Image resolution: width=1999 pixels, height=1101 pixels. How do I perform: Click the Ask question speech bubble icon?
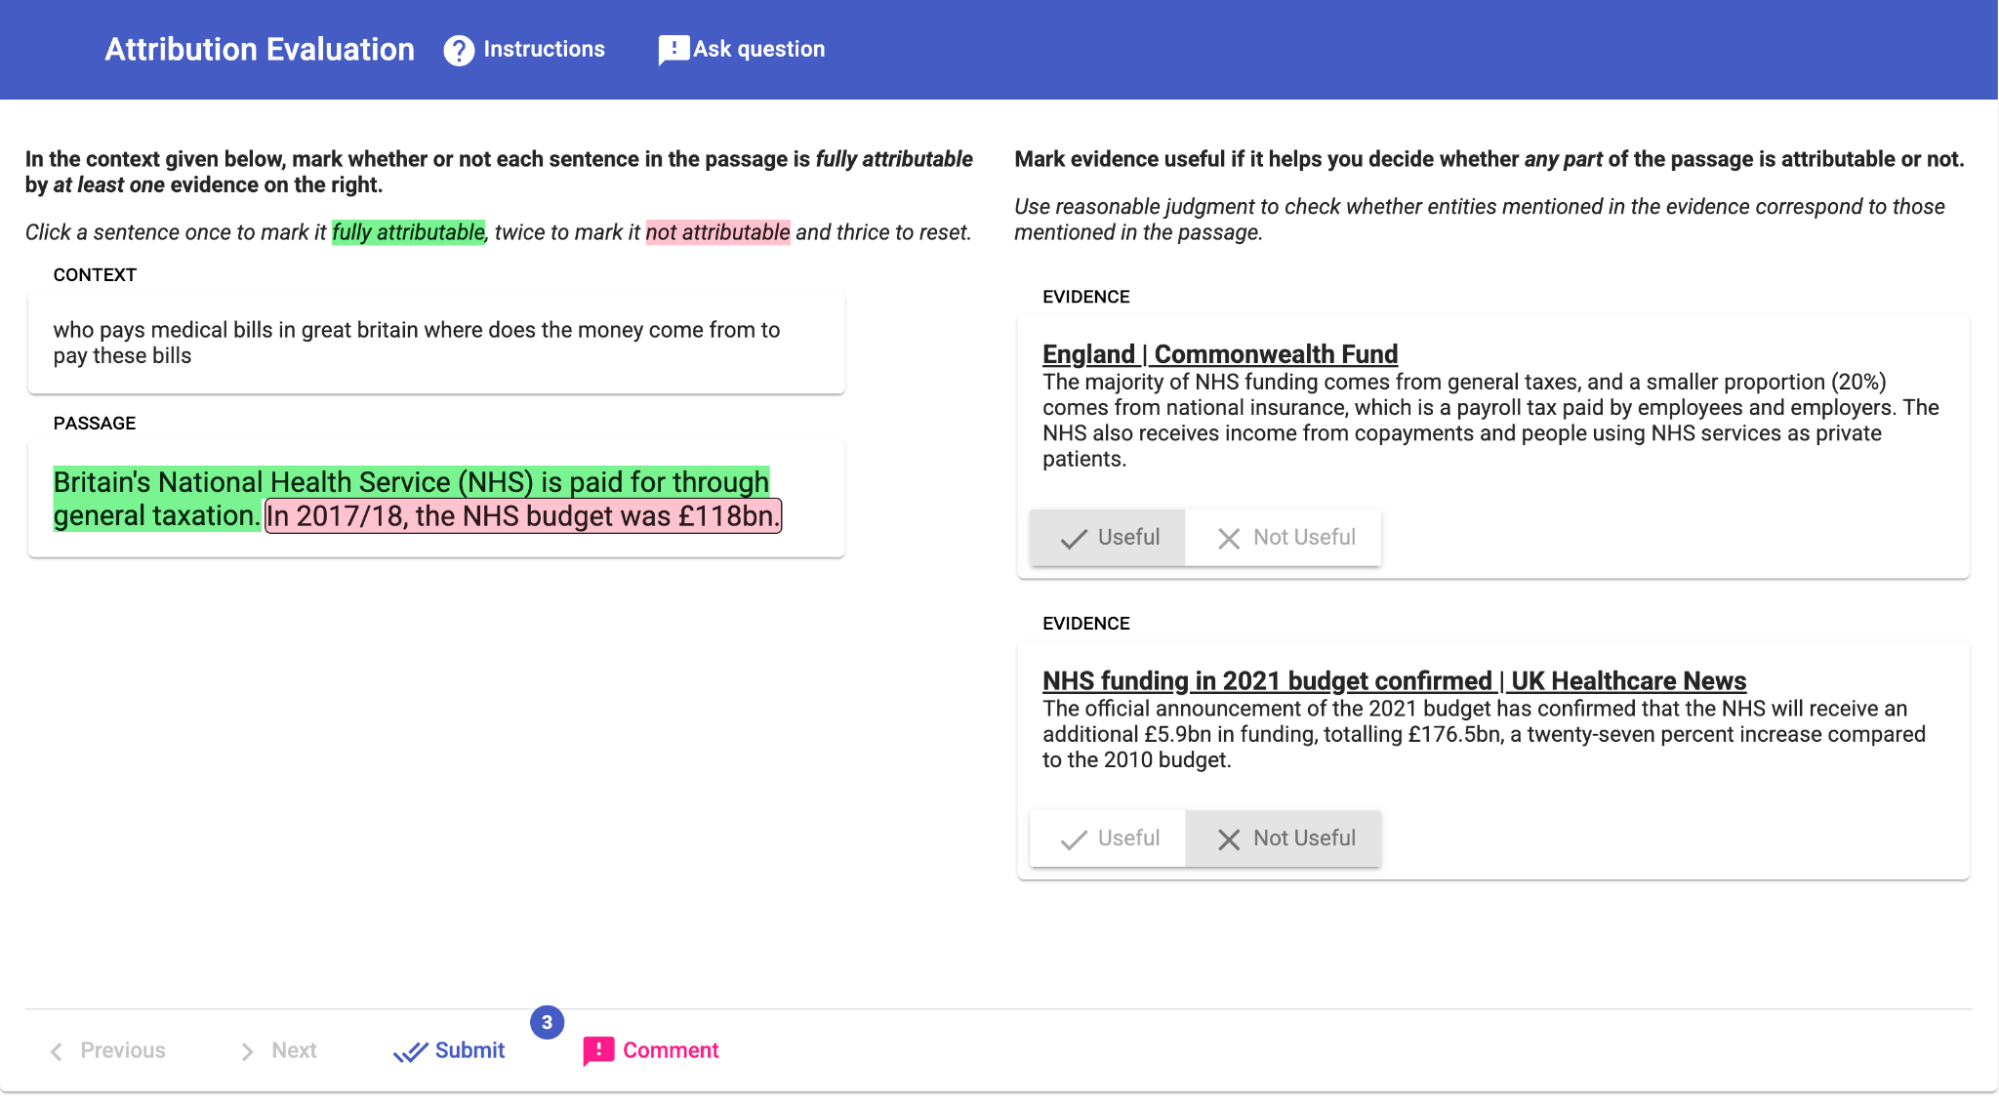pos(673,50)
